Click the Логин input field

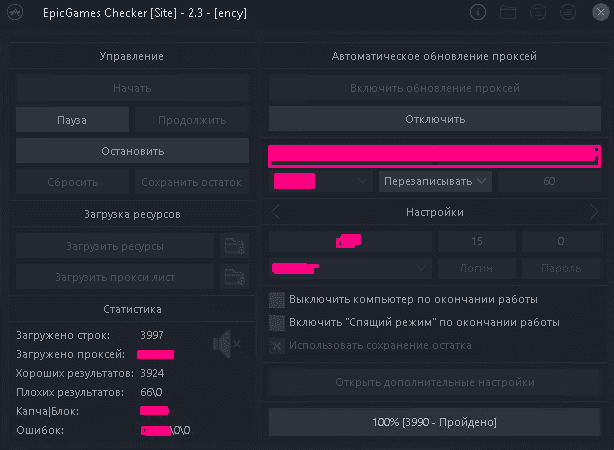click(x=477, y=268)
